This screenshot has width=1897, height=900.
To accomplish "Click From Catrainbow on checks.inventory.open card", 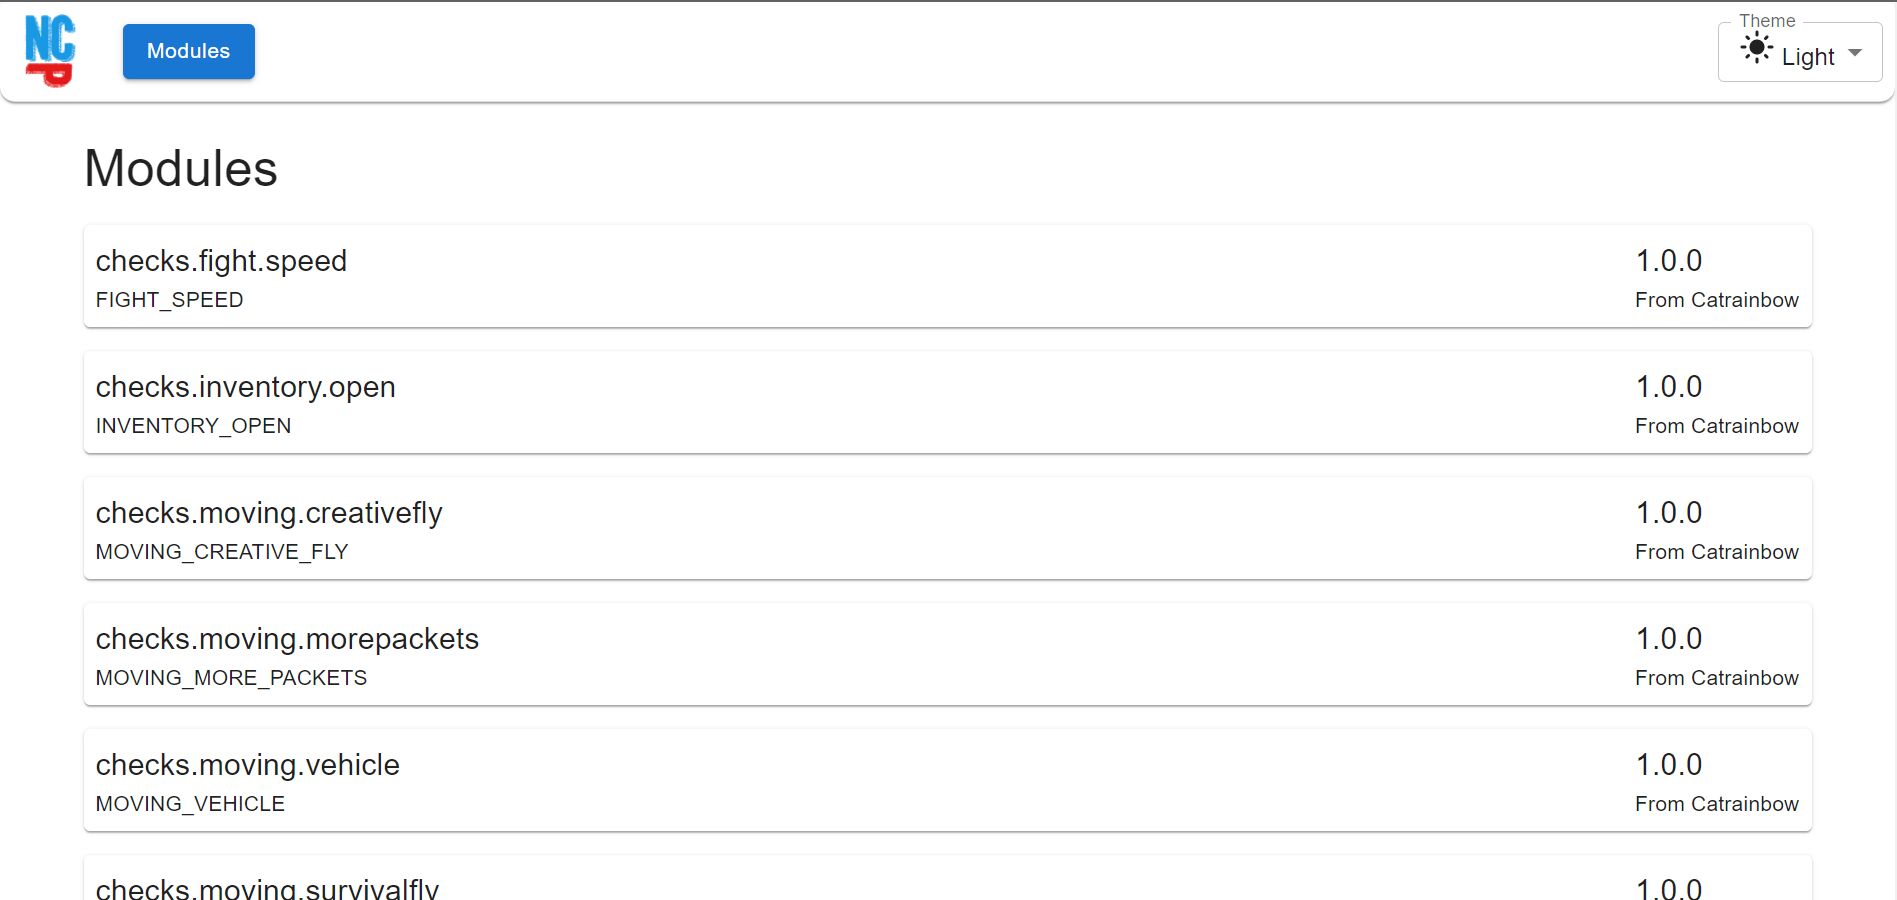I will pyautogui.click(x=1717, y=426).
